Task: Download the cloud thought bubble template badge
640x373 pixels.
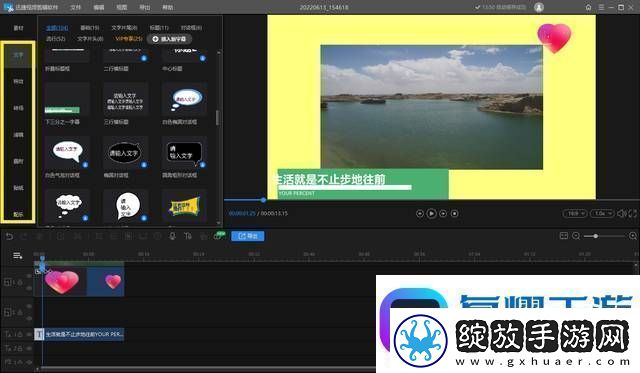Action: [x=85, y=218]
